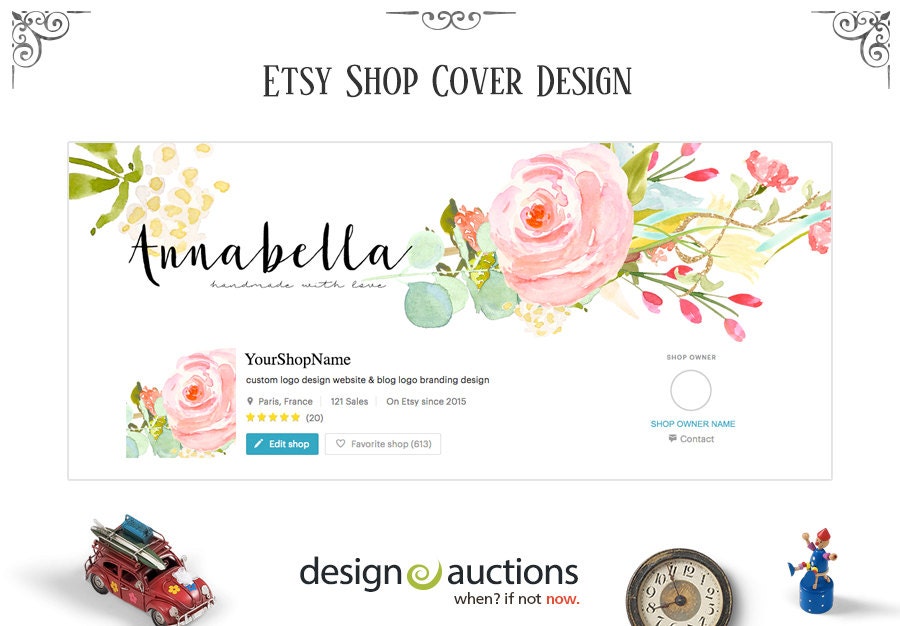Click the vintage clock image

click(679, 589)
